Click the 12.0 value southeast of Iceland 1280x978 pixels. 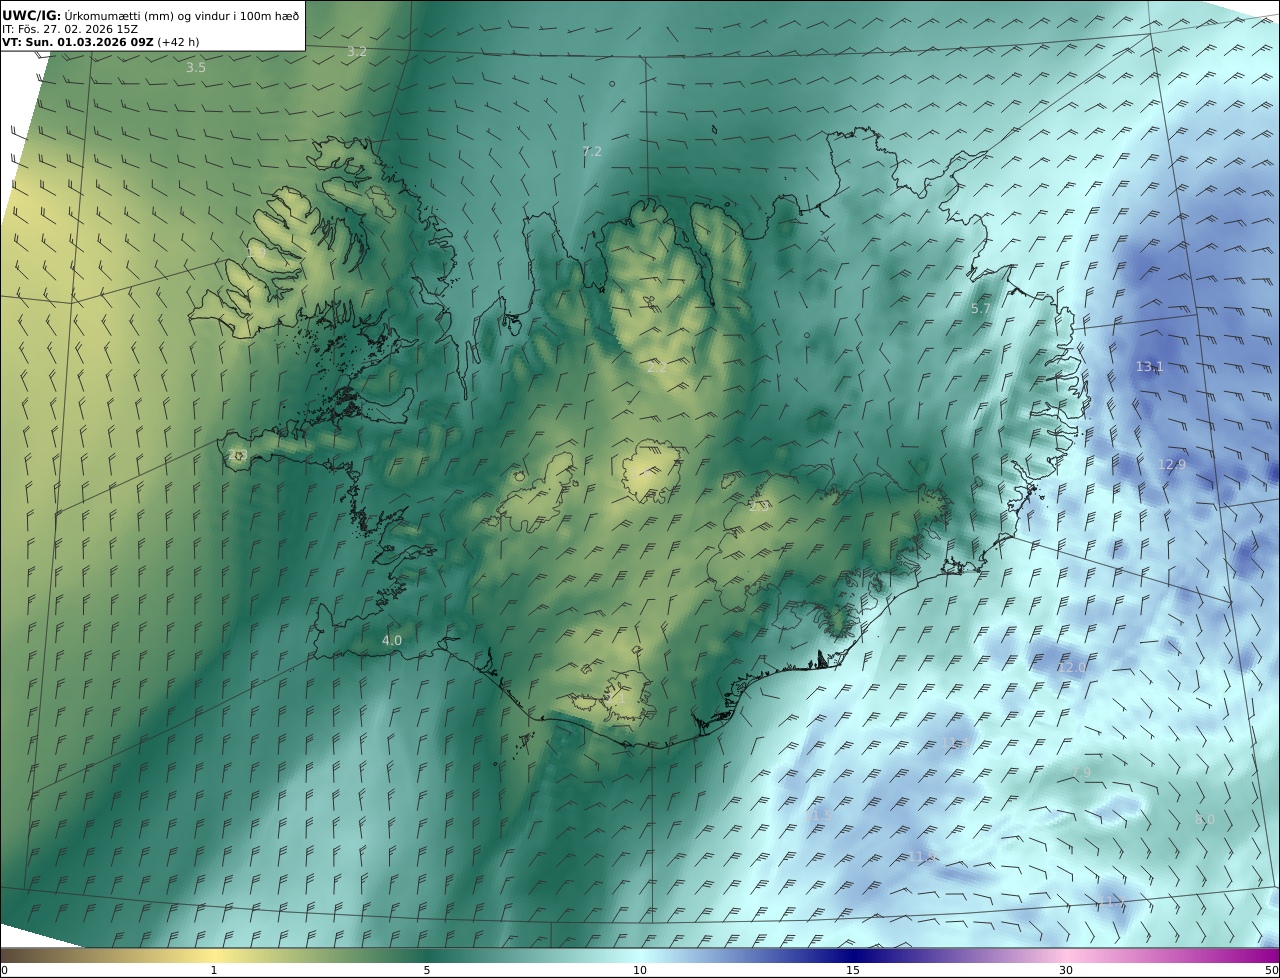tap(1071, 667)
